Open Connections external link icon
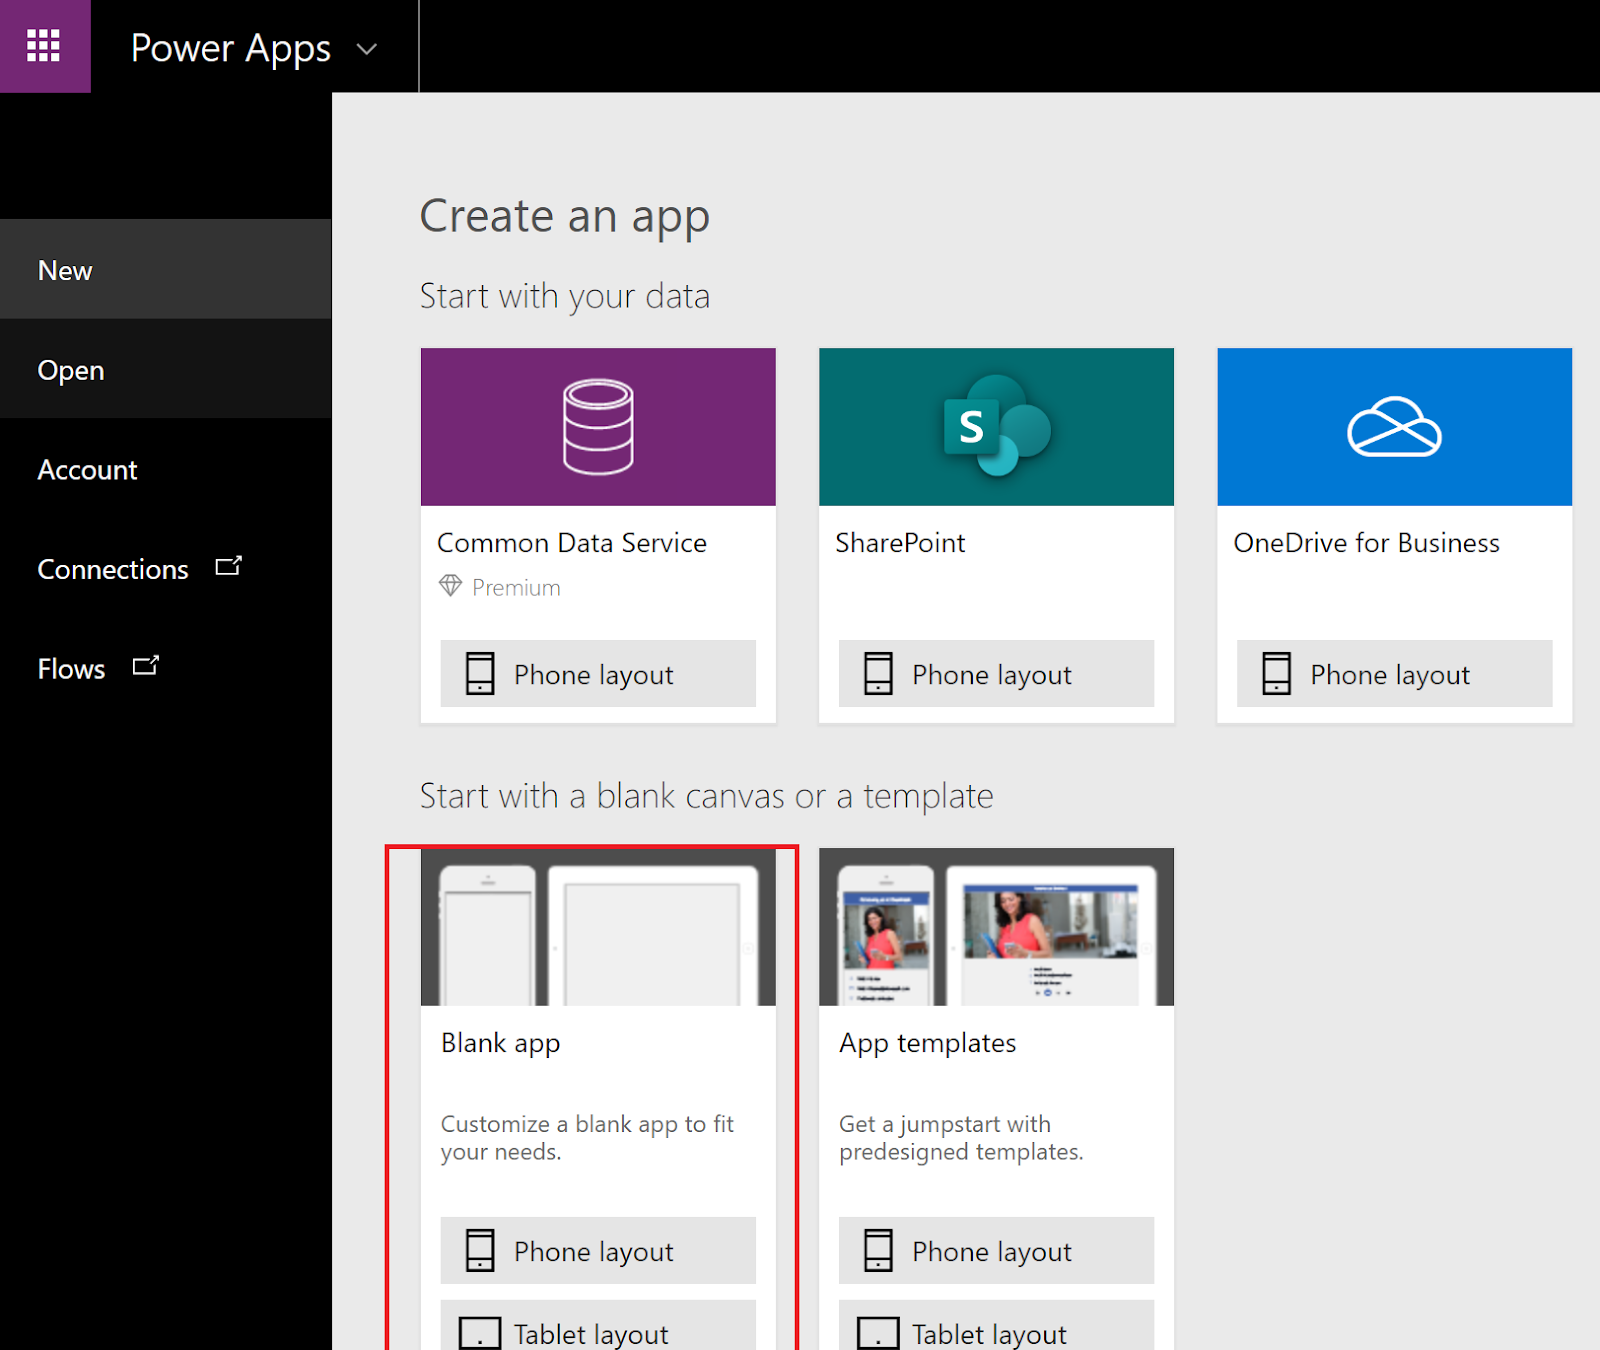Viewport: 1600px width, 1350px height. click(x=228, y=565)
